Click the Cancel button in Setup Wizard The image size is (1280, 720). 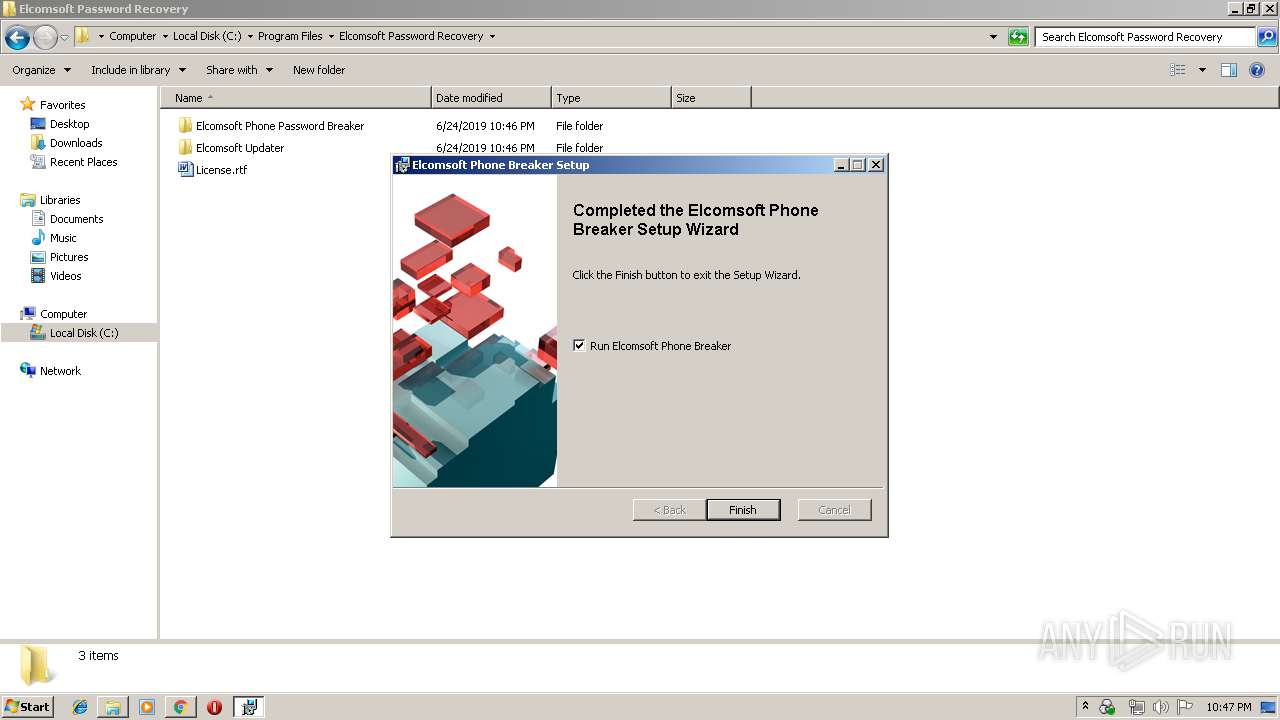pyautogui.click(x=834, y=510)
